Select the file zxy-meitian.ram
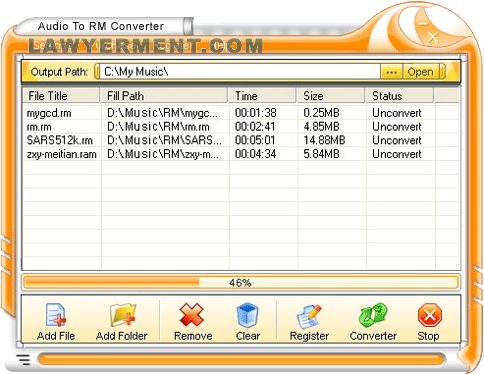Image resolution: width=484 pixels, height=374 pixels. tap(62, 154)
